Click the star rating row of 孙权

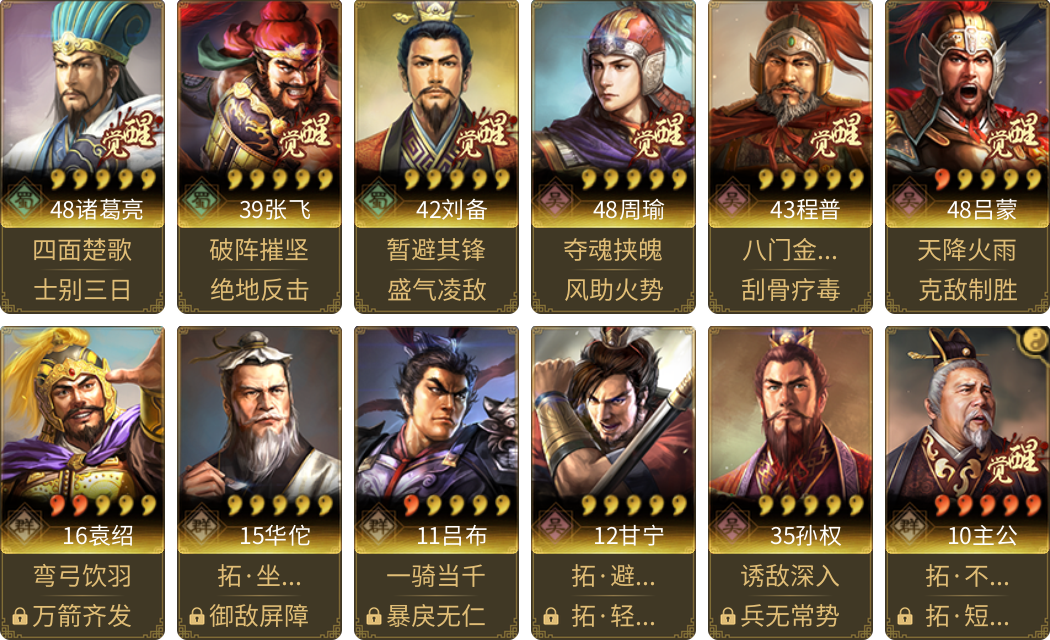811,505
